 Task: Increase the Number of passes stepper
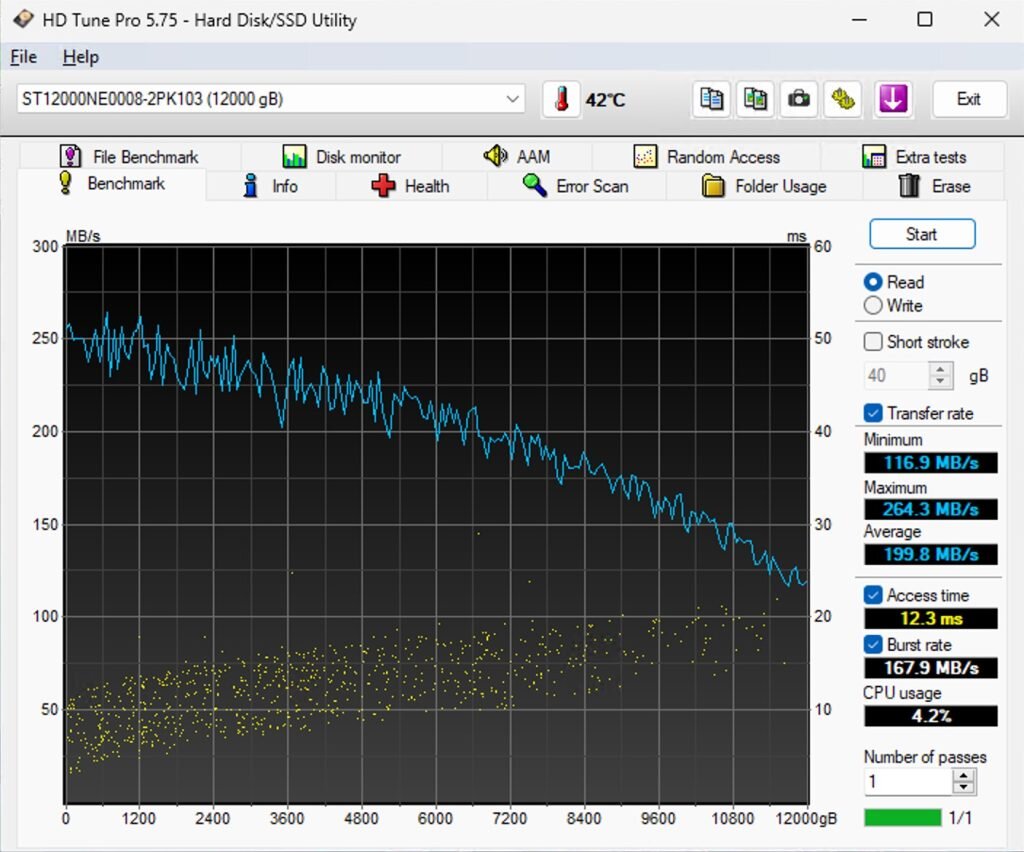pos(964,775)
